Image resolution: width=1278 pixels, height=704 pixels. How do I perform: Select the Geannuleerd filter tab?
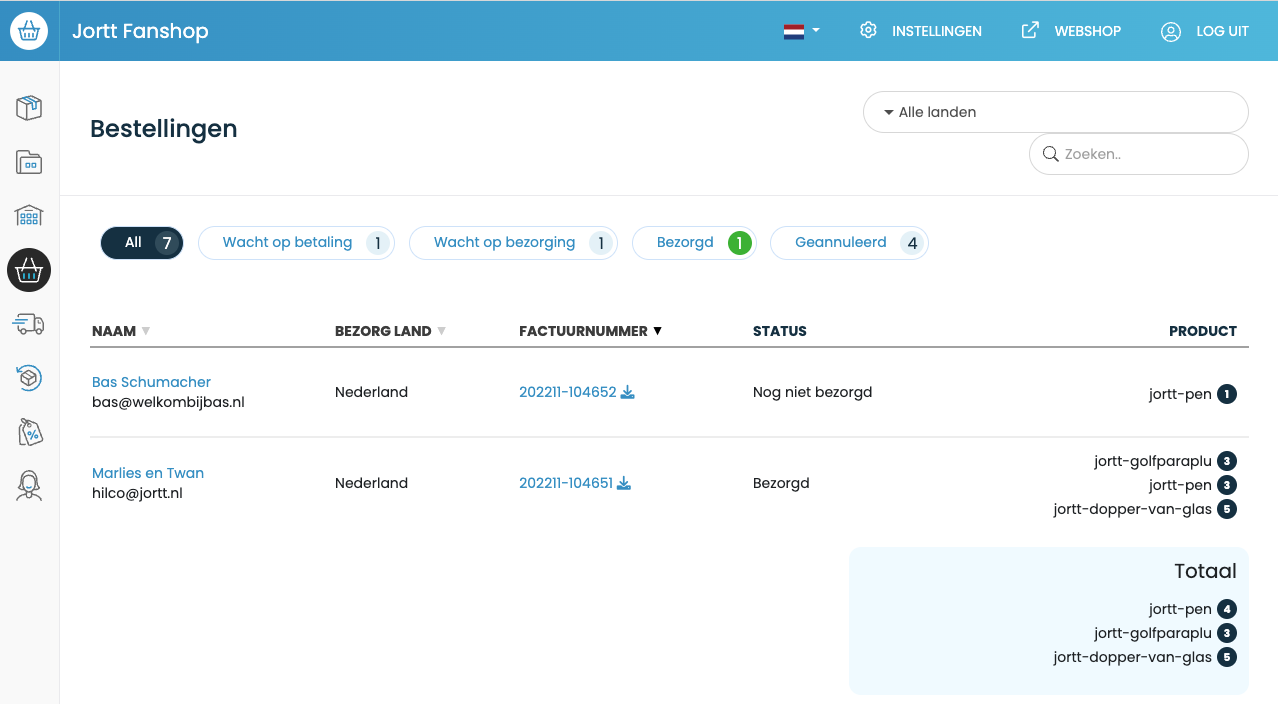click(848, 242)
